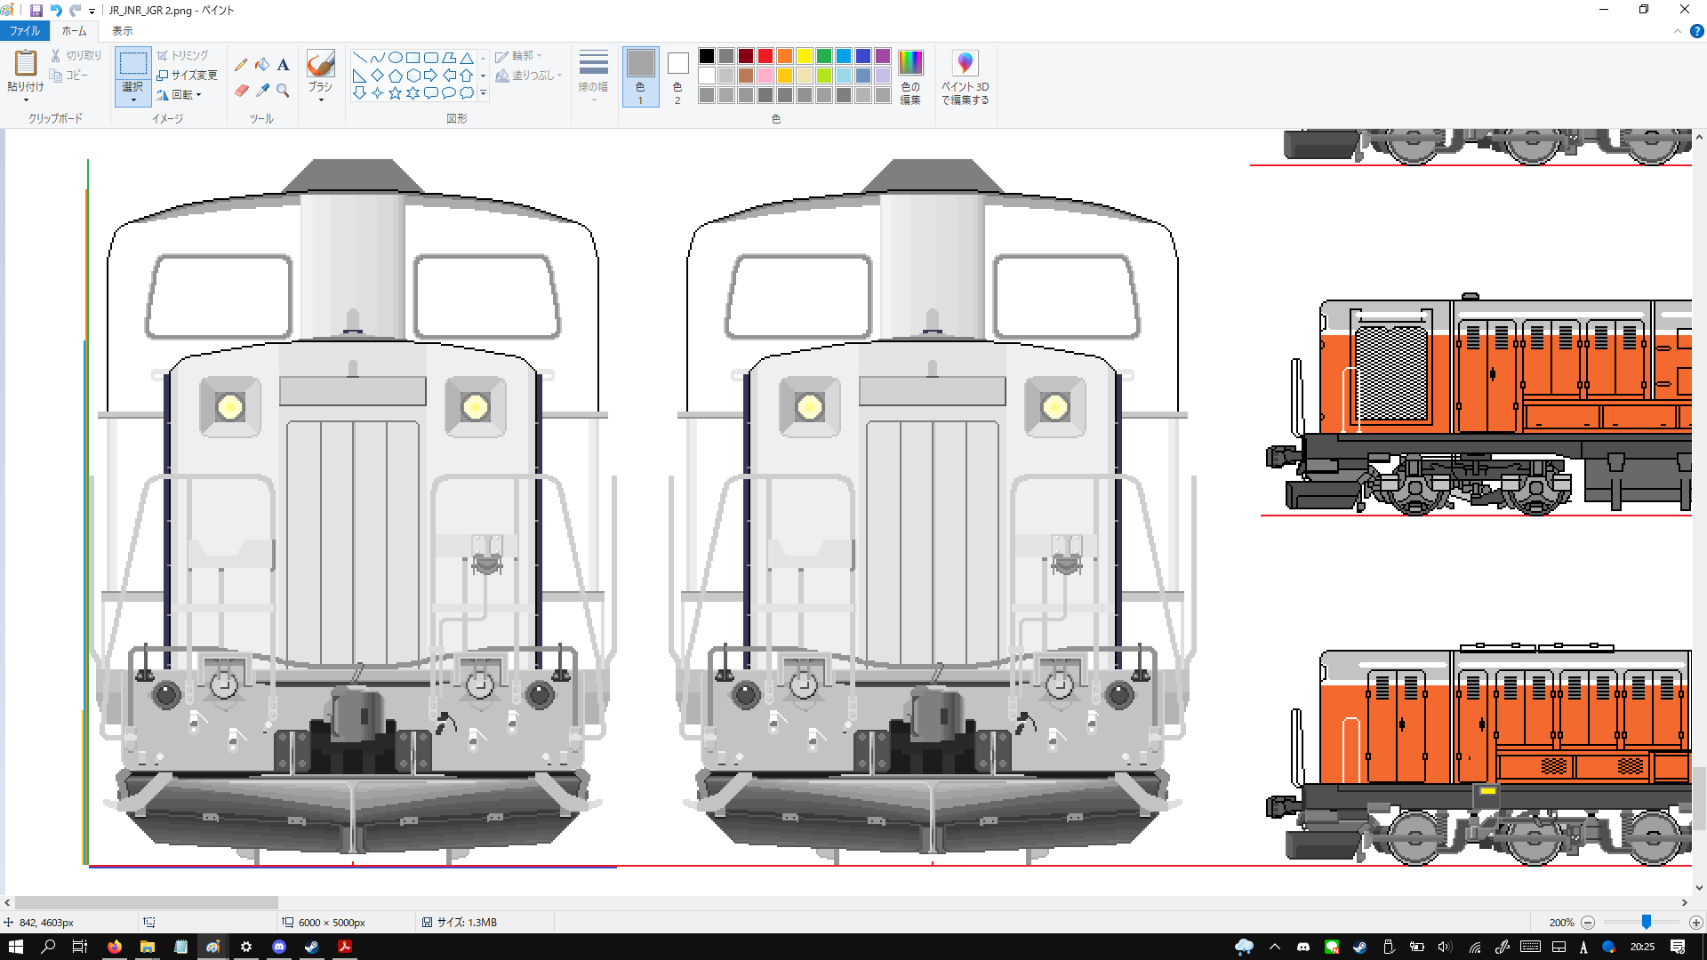Select the Pencil tool
The image size is (1707, 960).
(241, 65)
